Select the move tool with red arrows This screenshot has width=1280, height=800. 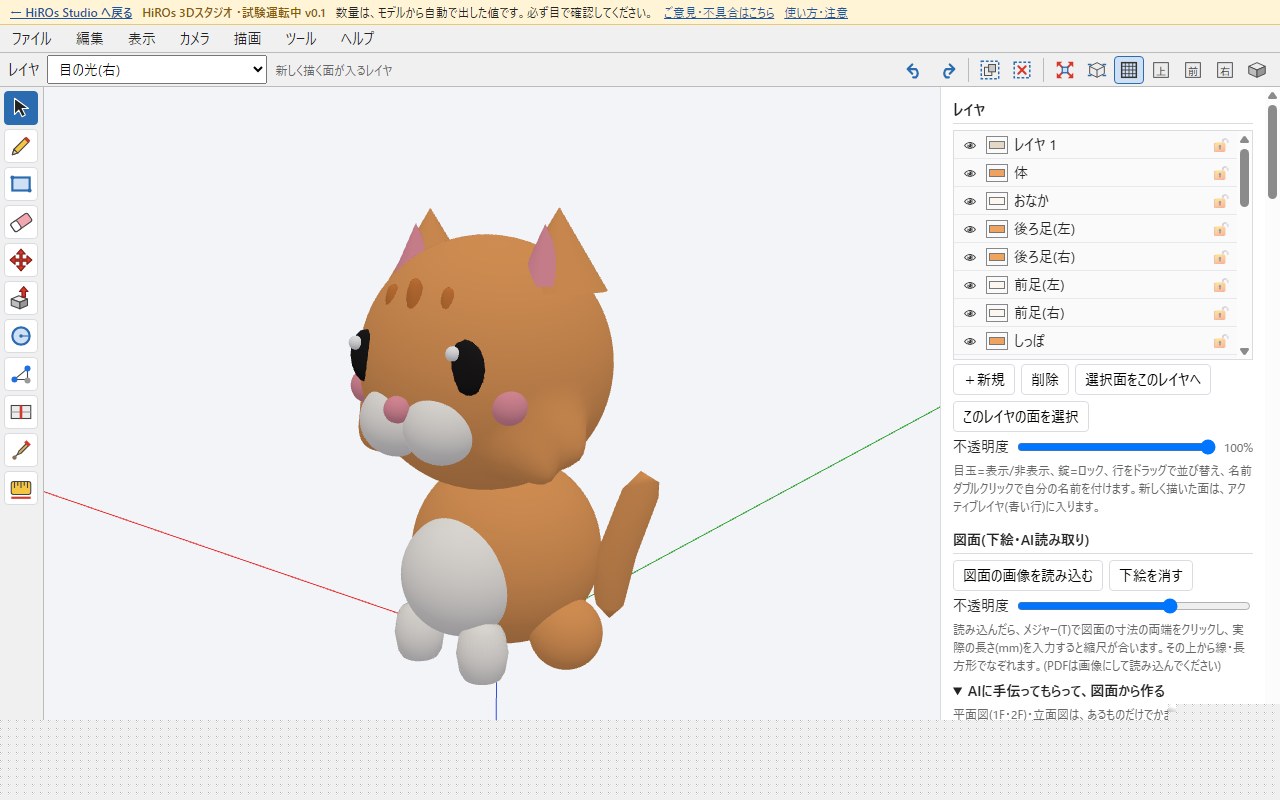[x=21, y=260]
